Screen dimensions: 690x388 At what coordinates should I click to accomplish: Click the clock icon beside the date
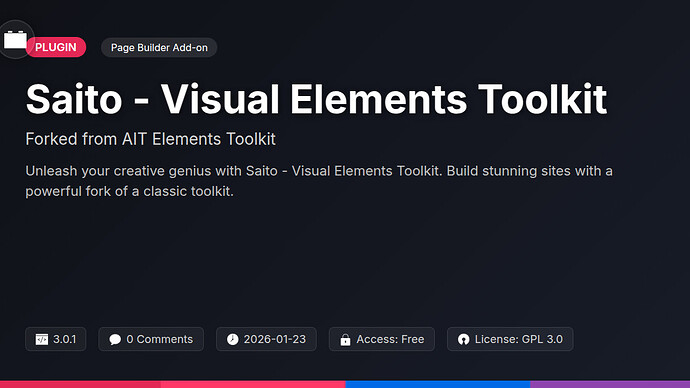(232, 339)
